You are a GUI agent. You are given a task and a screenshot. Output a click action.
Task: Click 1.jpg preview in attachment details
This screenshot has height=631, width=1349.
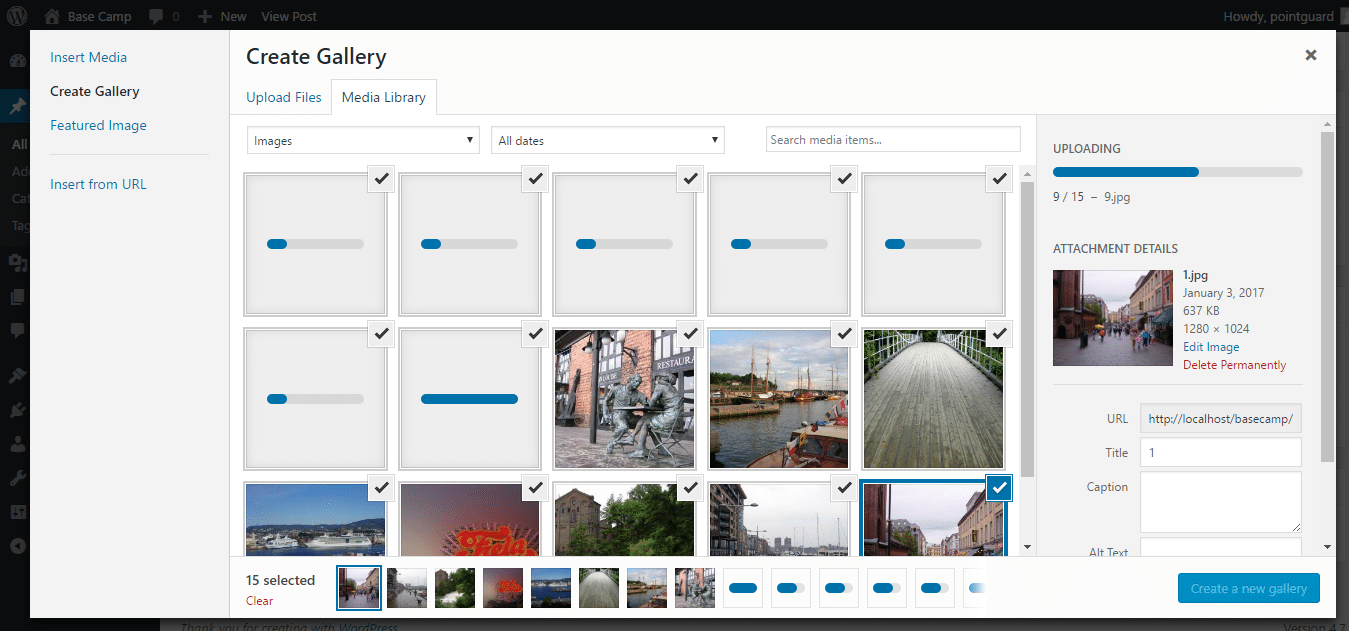(1113, 317)
